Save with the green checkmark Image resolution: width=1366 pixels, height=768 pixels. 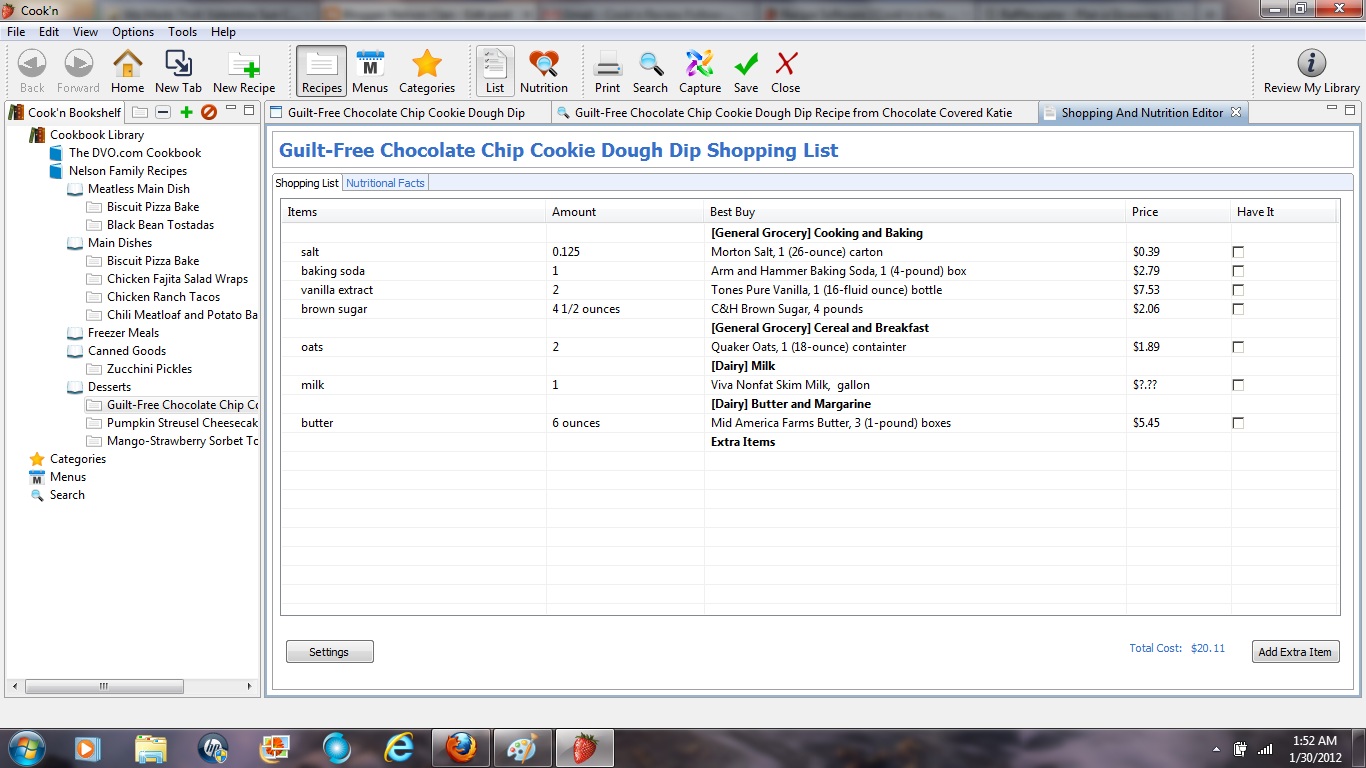pyautogui.click(x=746, y=71)
